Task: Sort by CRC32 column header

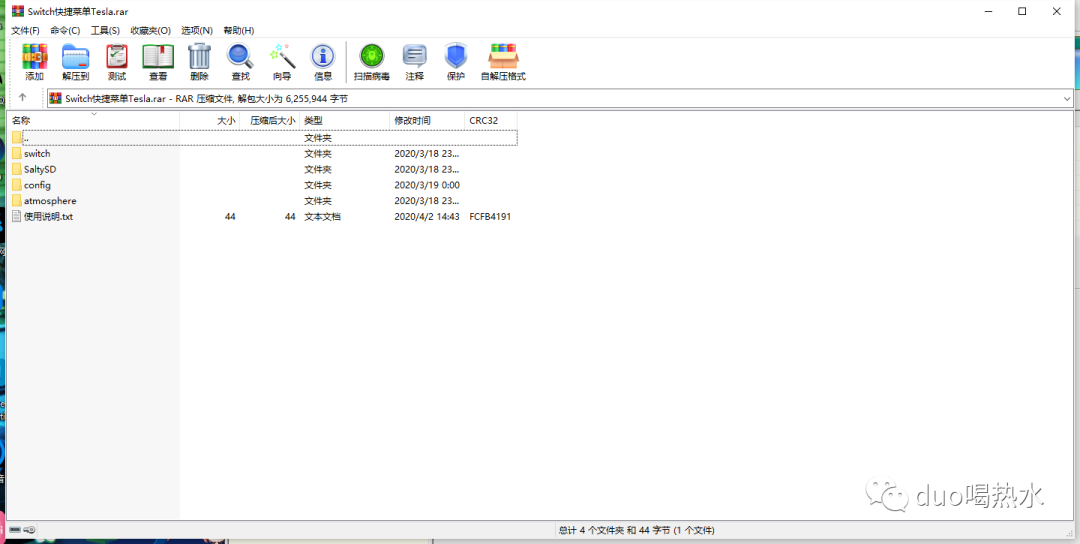Action: (x=491, y=120)
